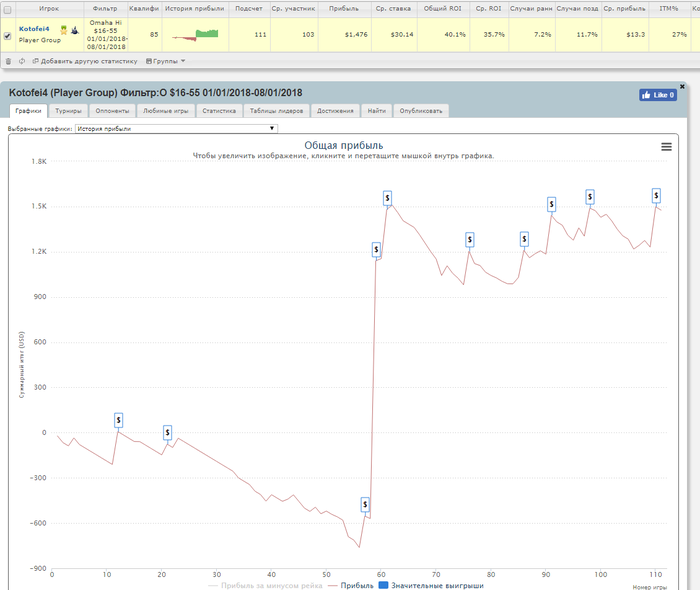700x590 pixels.
Task: Click the shark icon beside Kotofei4
Action: point(75,30)
